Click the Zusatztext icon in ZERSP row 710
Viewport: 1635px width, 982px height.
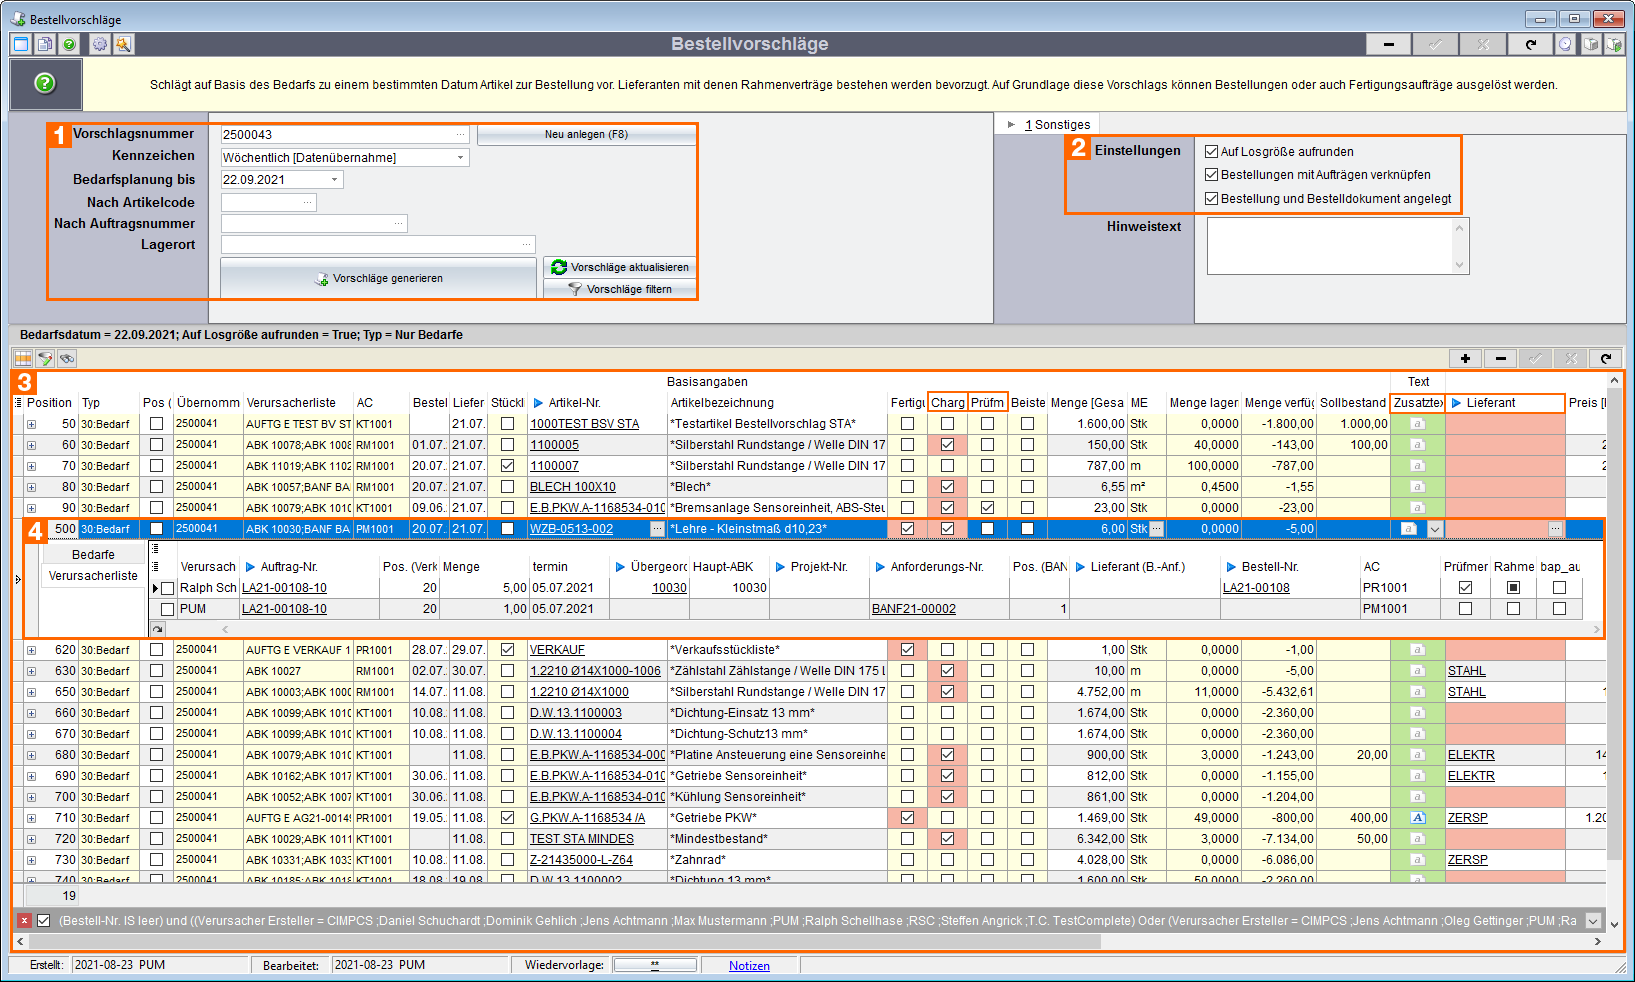click(x=1417, y=818)
